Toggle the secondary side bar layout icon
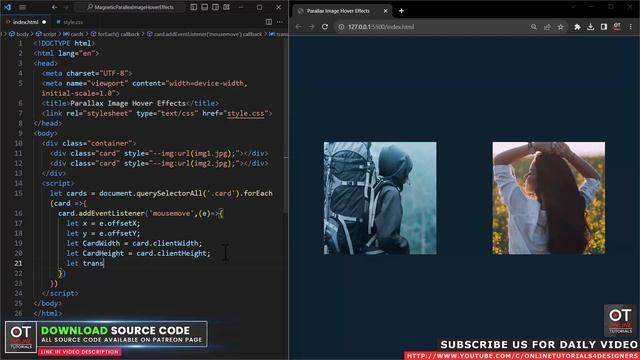Image resolution: width=640 pixels, height=360 pixels. click(216, 7)
